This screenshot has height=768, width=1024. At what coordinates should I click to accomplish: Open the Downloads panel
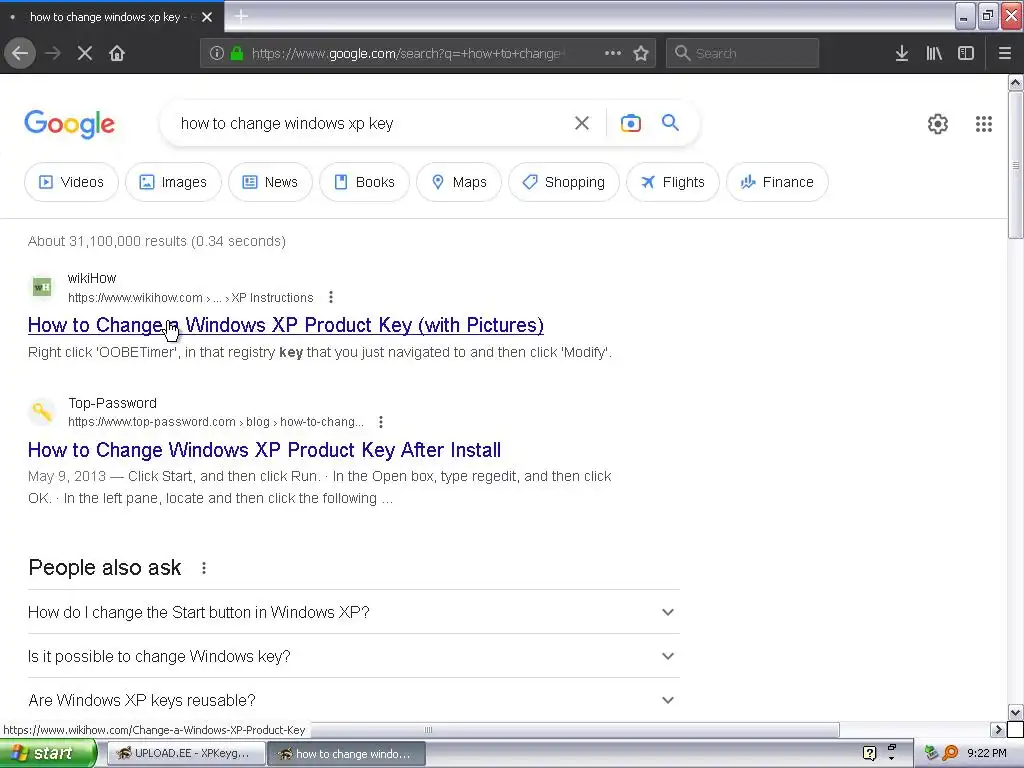coord(902,53)
